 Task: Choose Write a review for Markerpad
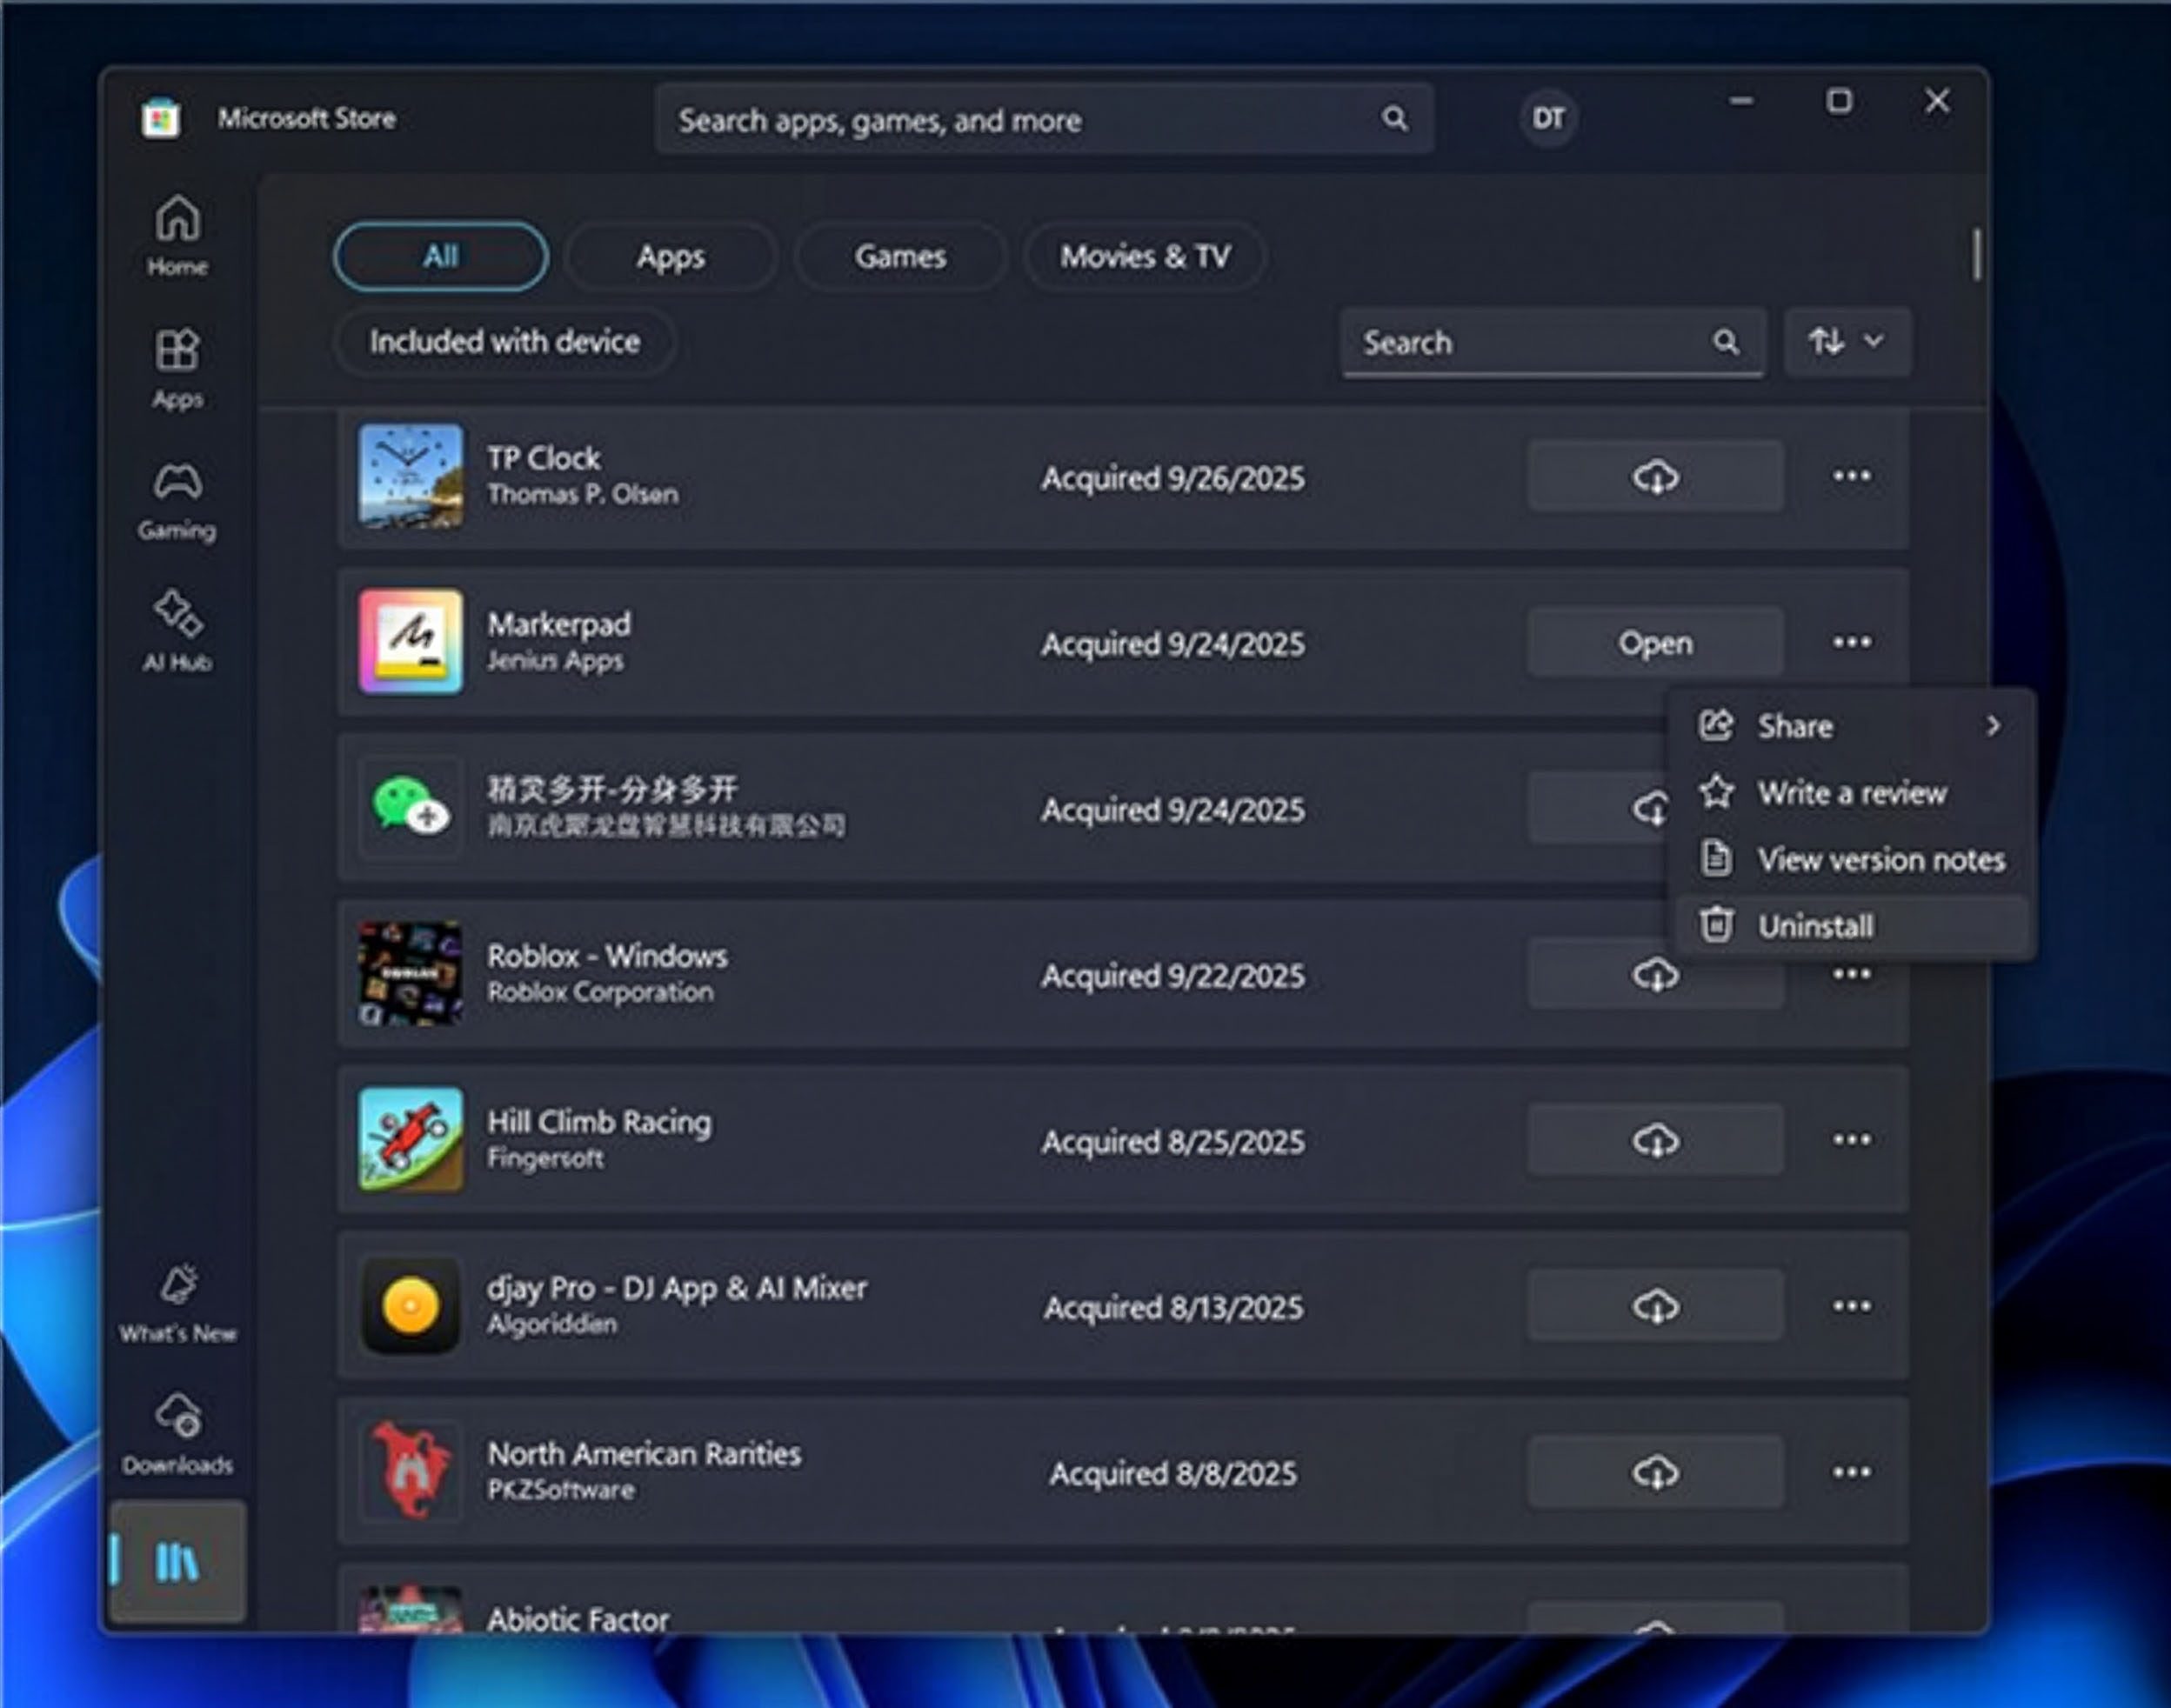point(1850,792)
